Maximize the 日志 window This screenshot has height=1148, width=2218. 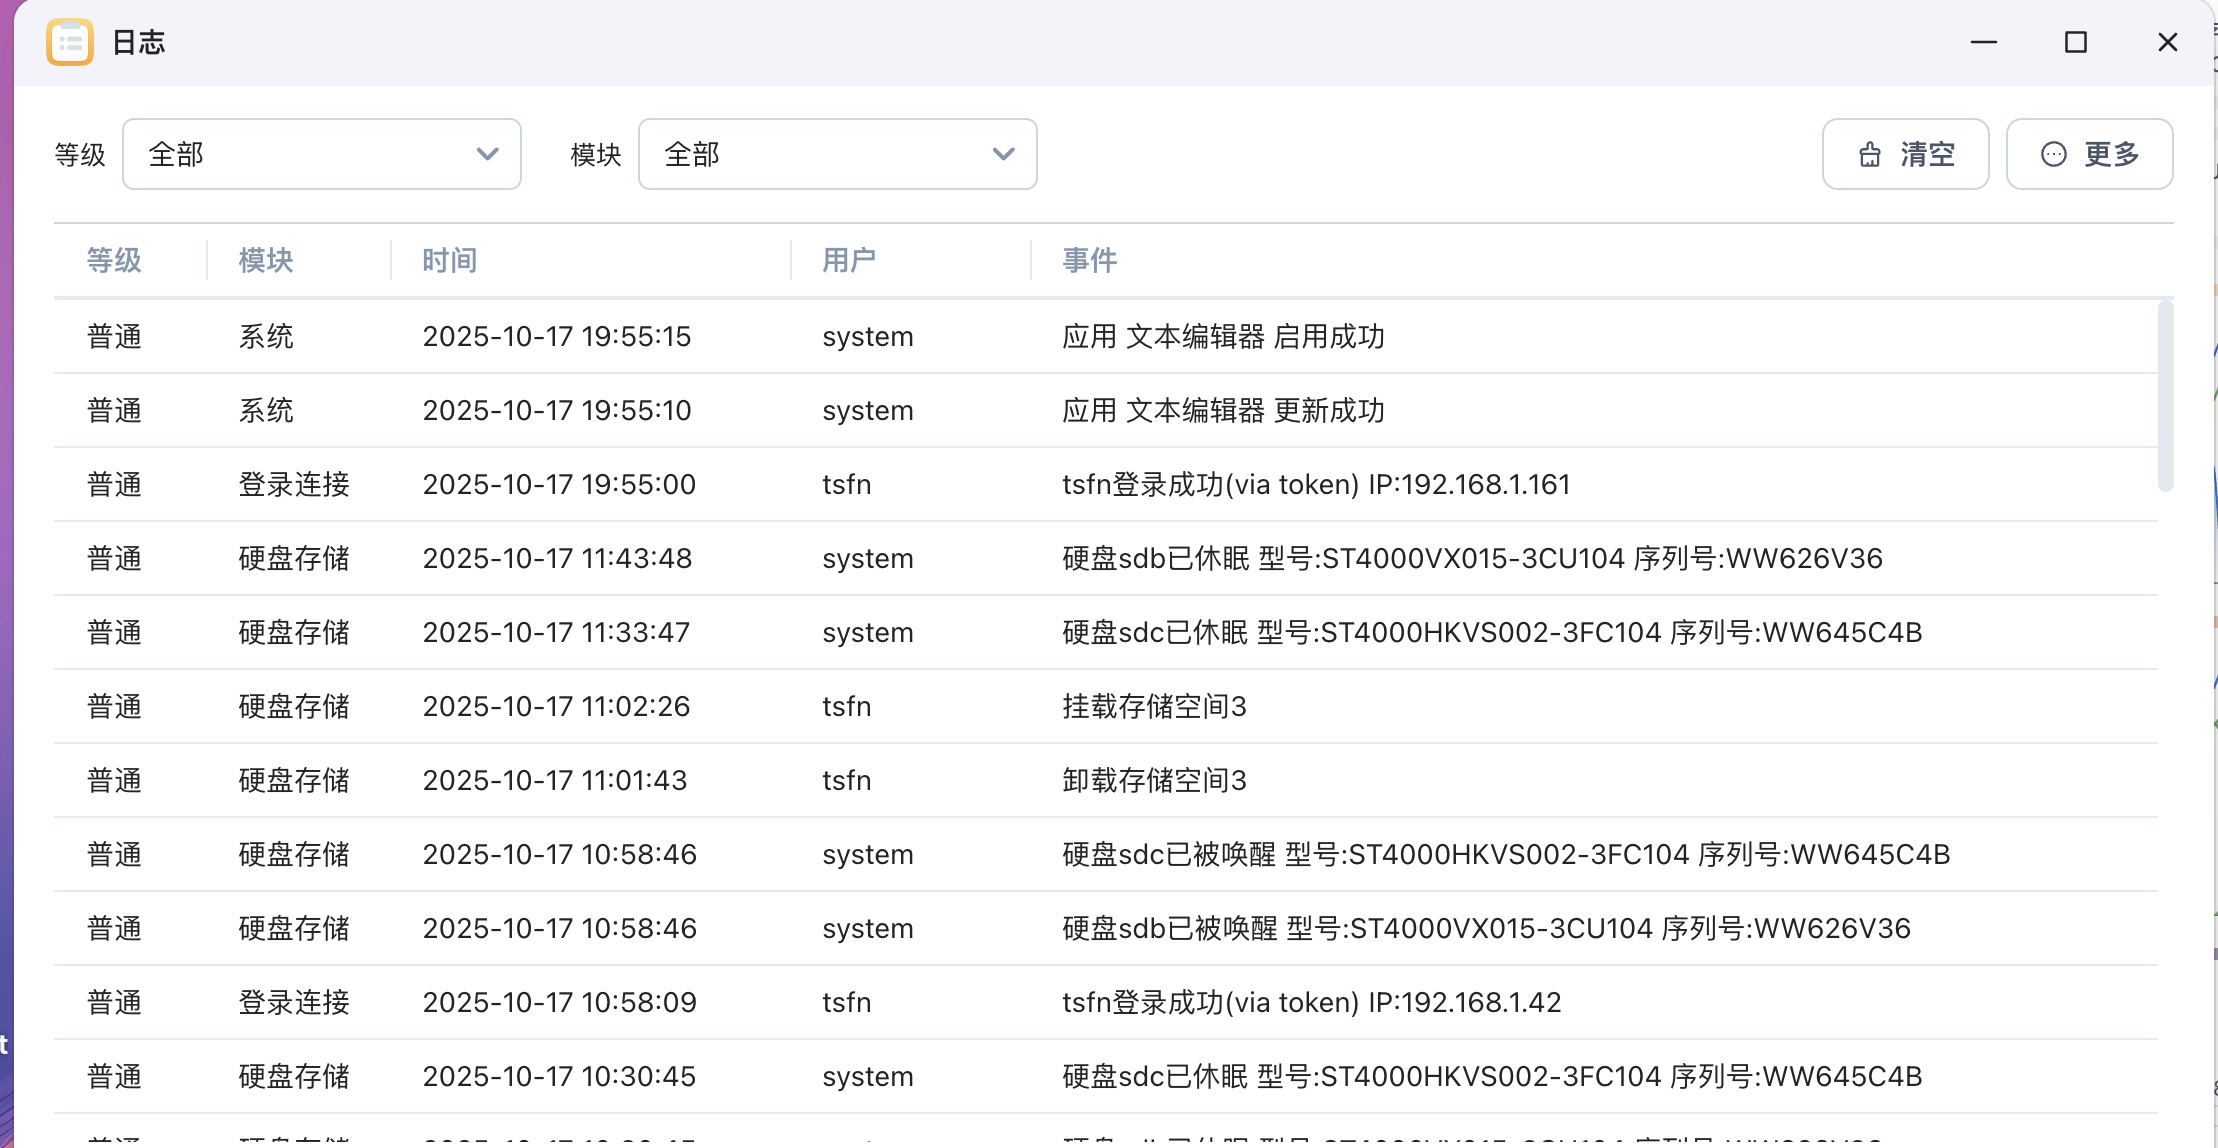tap(2075, 42)
